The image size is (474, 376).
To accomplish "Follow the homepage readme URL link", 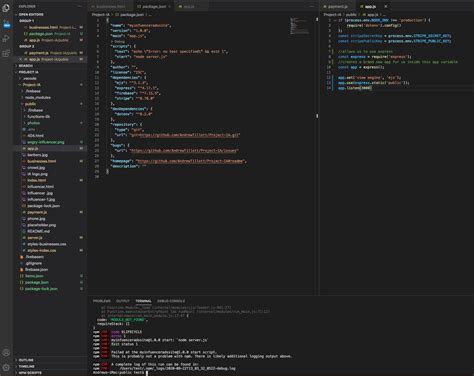I will 190,161.
